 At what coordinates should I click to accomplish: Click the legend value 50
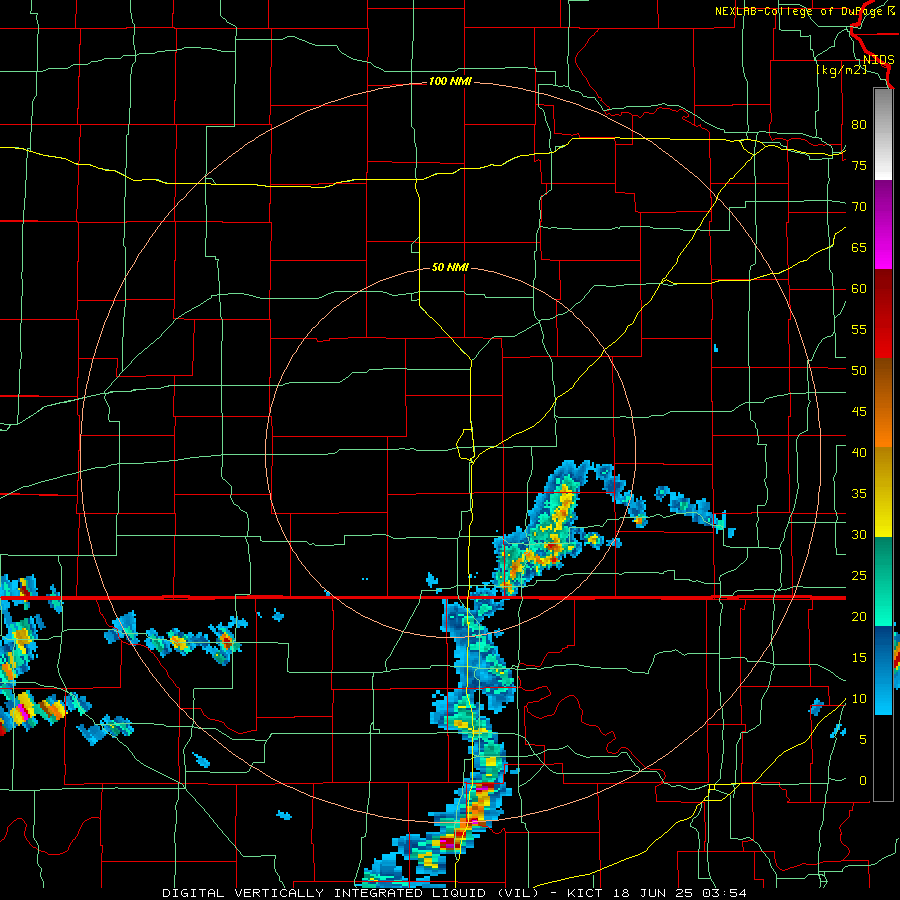coord(859,371)
